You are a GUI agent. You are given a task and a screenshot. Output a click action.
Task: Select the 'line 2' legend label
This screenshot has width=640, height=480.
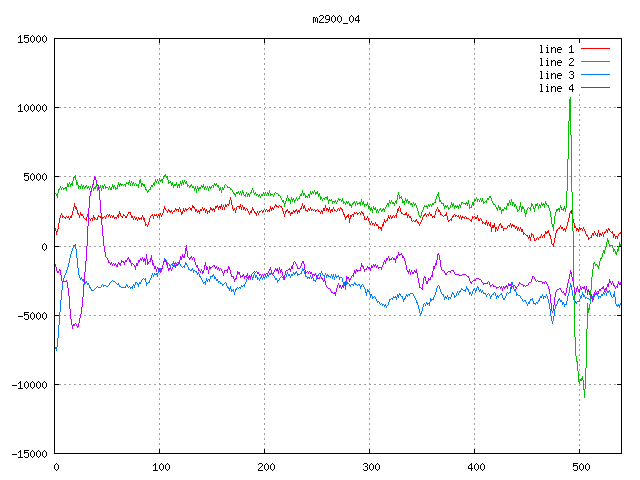[x=557, y=62]
